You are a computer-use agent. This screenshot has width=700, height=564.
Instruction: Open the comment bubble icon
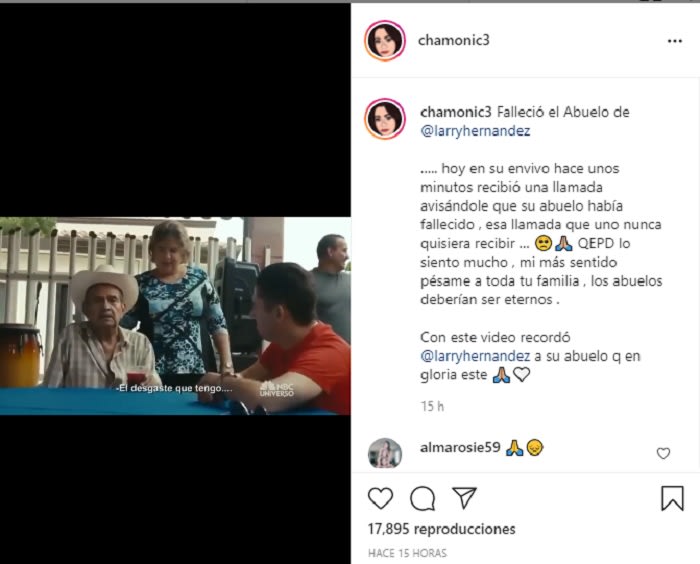pos(422,498)
